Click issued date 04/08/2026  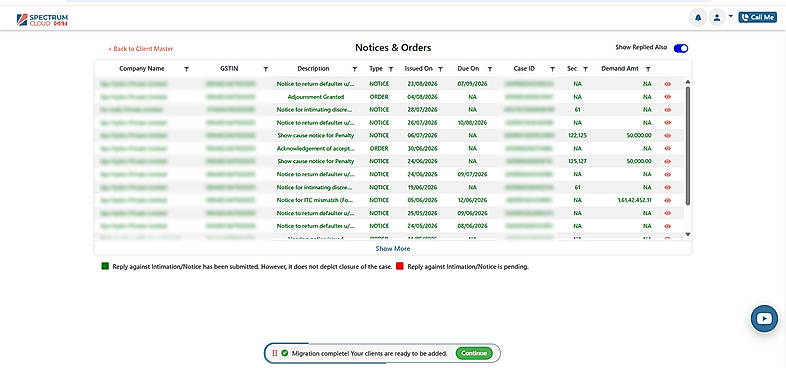(423, 97)
